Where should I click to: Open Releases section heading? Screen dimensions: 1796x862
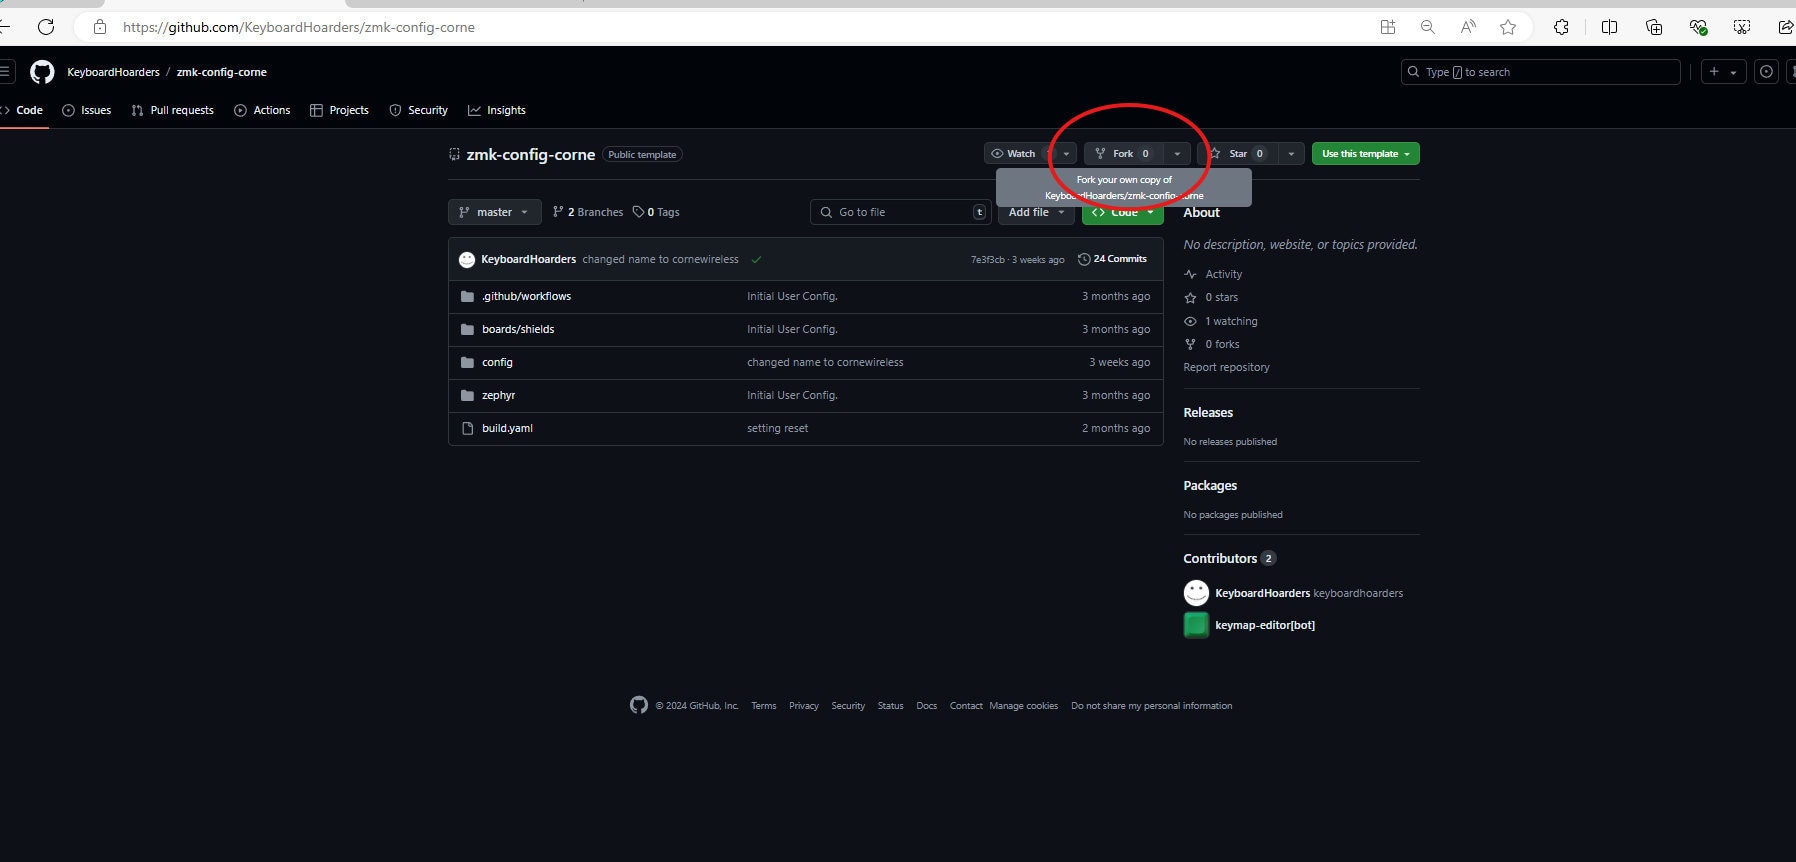[x=1208, y=413]
